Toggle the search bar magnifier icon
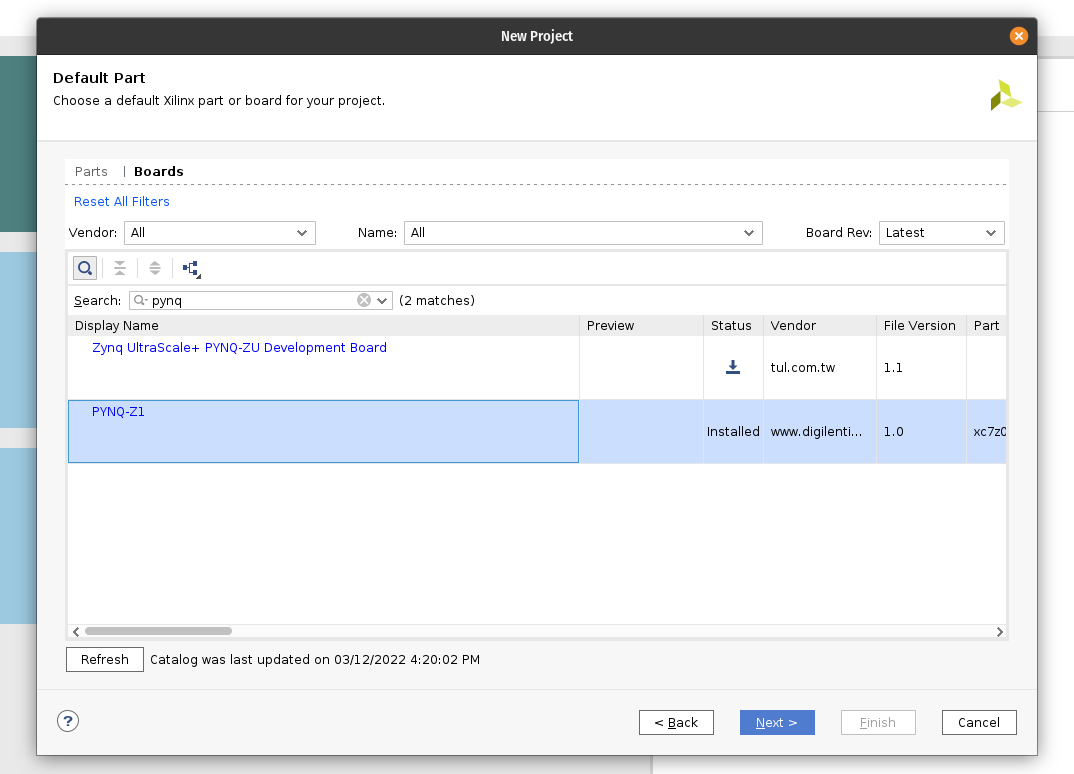This screenshot has width=1074, height=774. click(85, 268)
